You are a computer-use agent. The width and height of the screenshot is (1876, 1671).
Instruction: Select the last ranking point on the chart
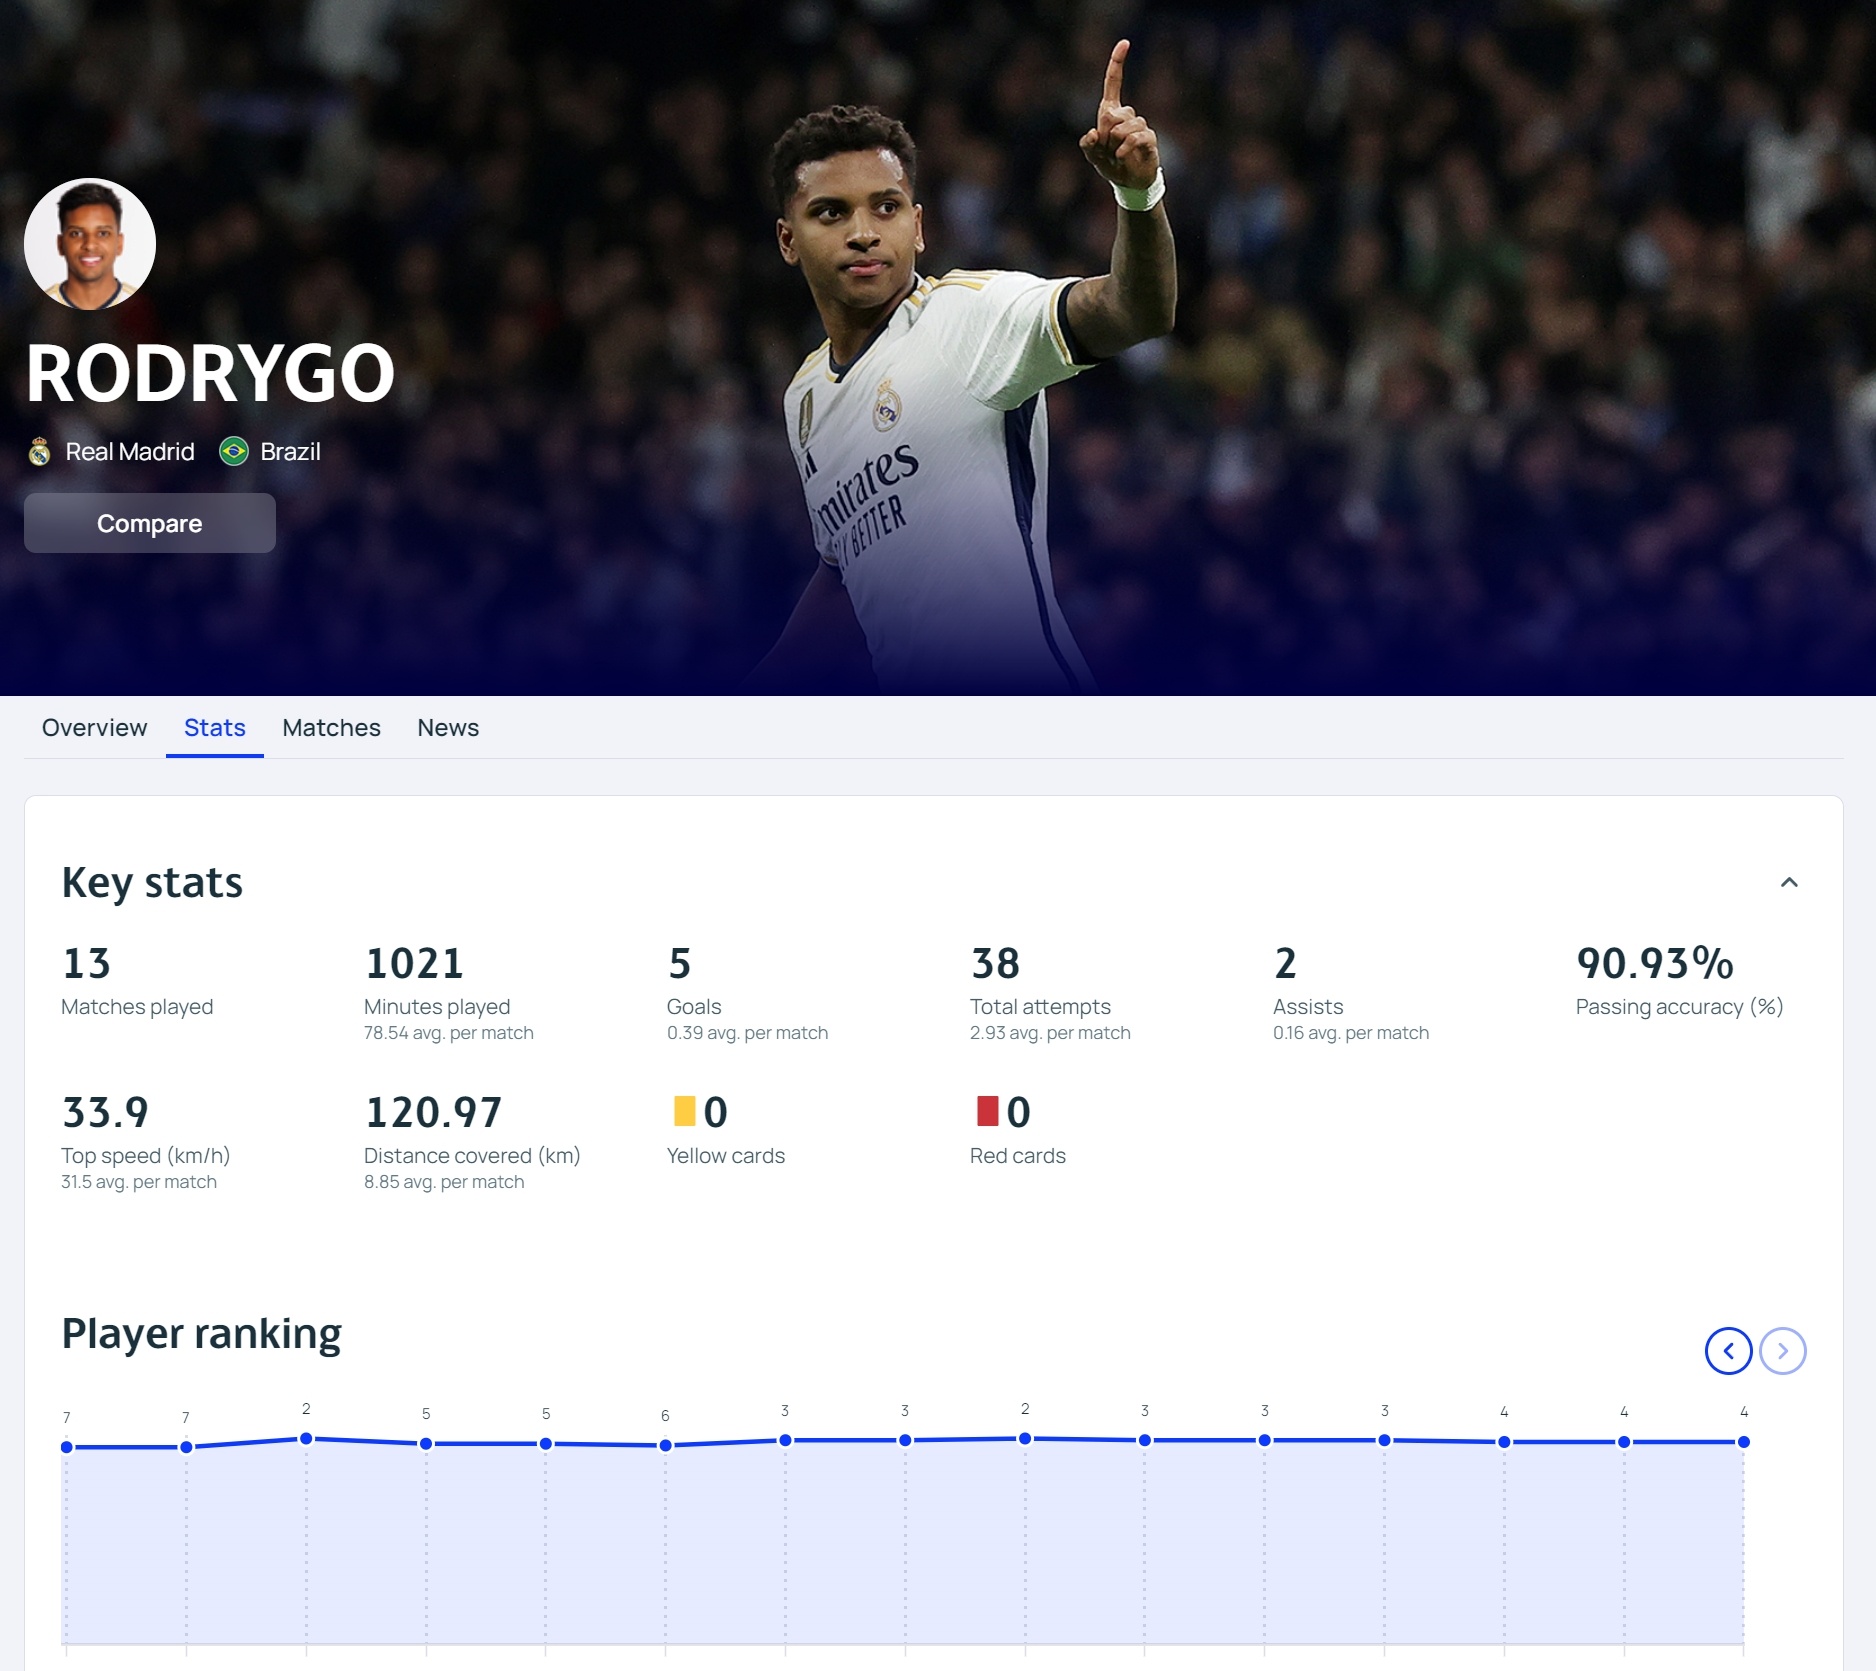pos(1743,1442)
